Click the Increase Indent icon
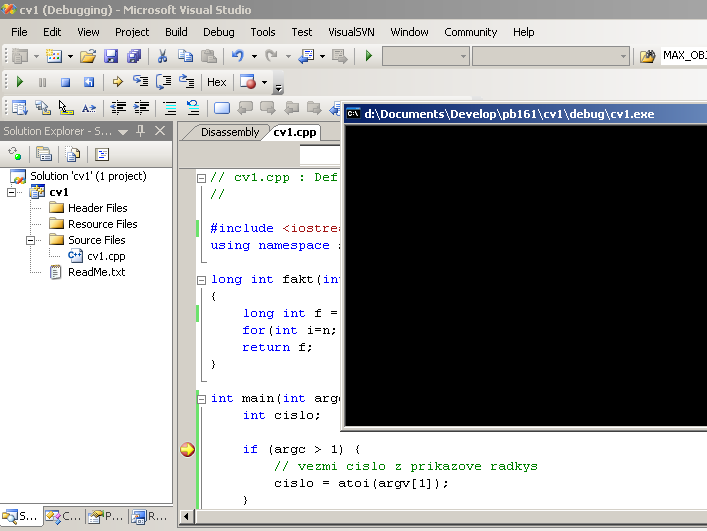 [141, 108]
